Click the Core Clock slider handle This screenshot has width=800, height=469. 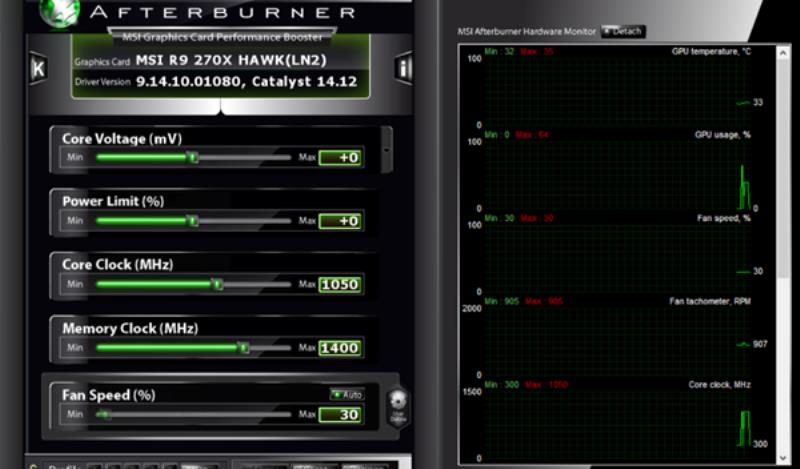pyautogui.click(x=218, y=284)
